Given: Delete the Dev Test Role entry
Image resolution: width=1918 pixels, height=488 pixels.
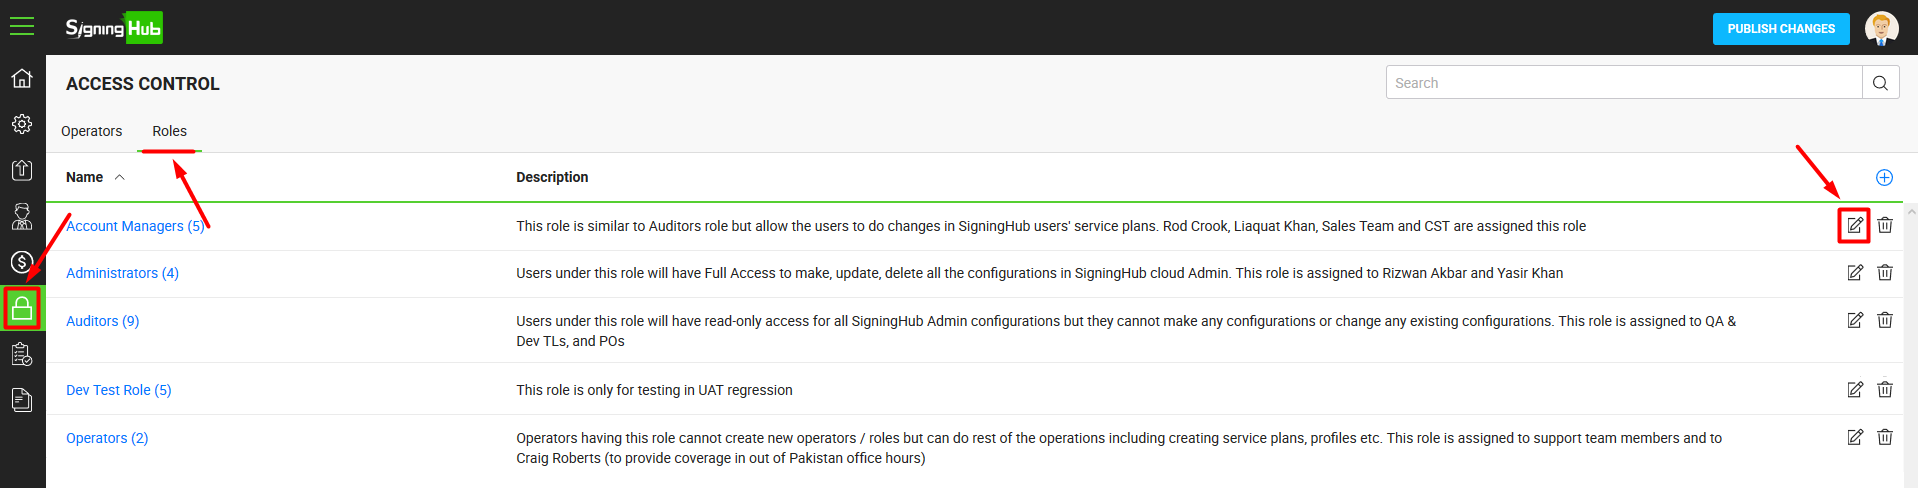Looking at the screenshot, I should point(1884,389).
